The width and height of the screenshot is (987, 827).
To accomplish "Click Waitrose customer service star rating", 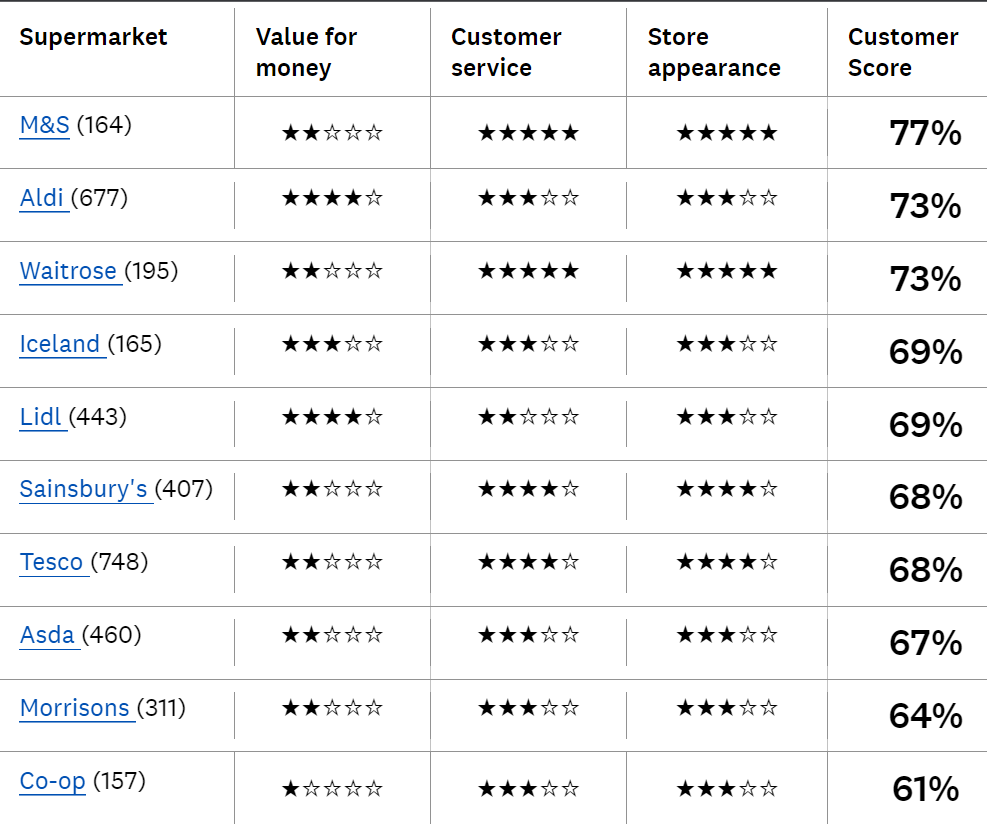I will [528, 271].
